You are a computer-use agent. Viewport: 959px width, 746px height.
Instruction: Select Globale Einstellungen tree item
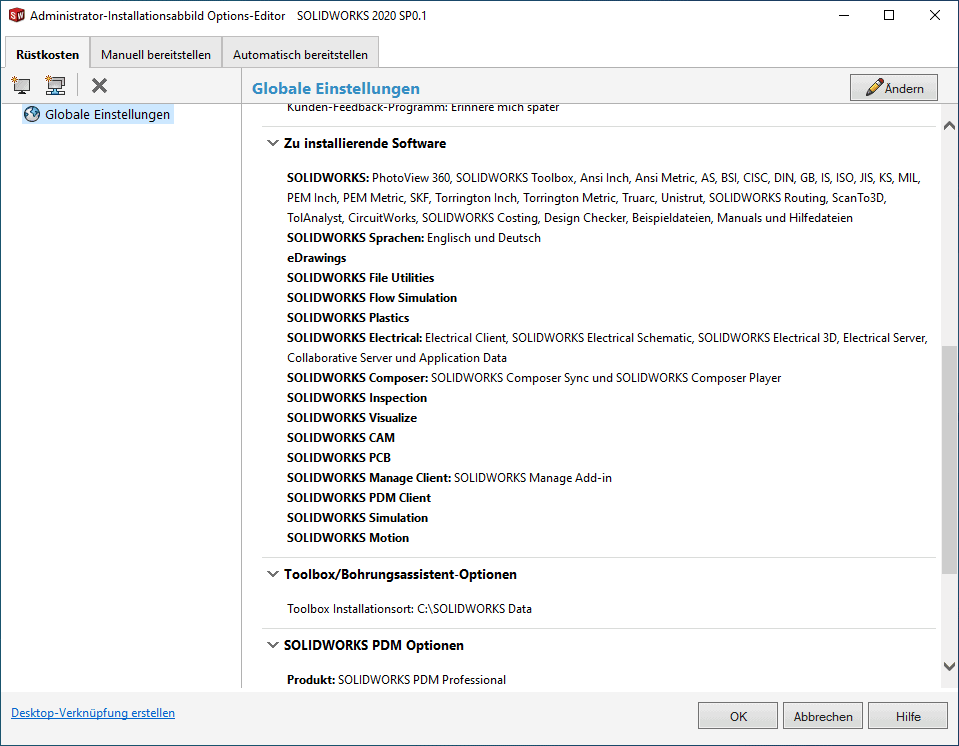(x=98, y=114)
